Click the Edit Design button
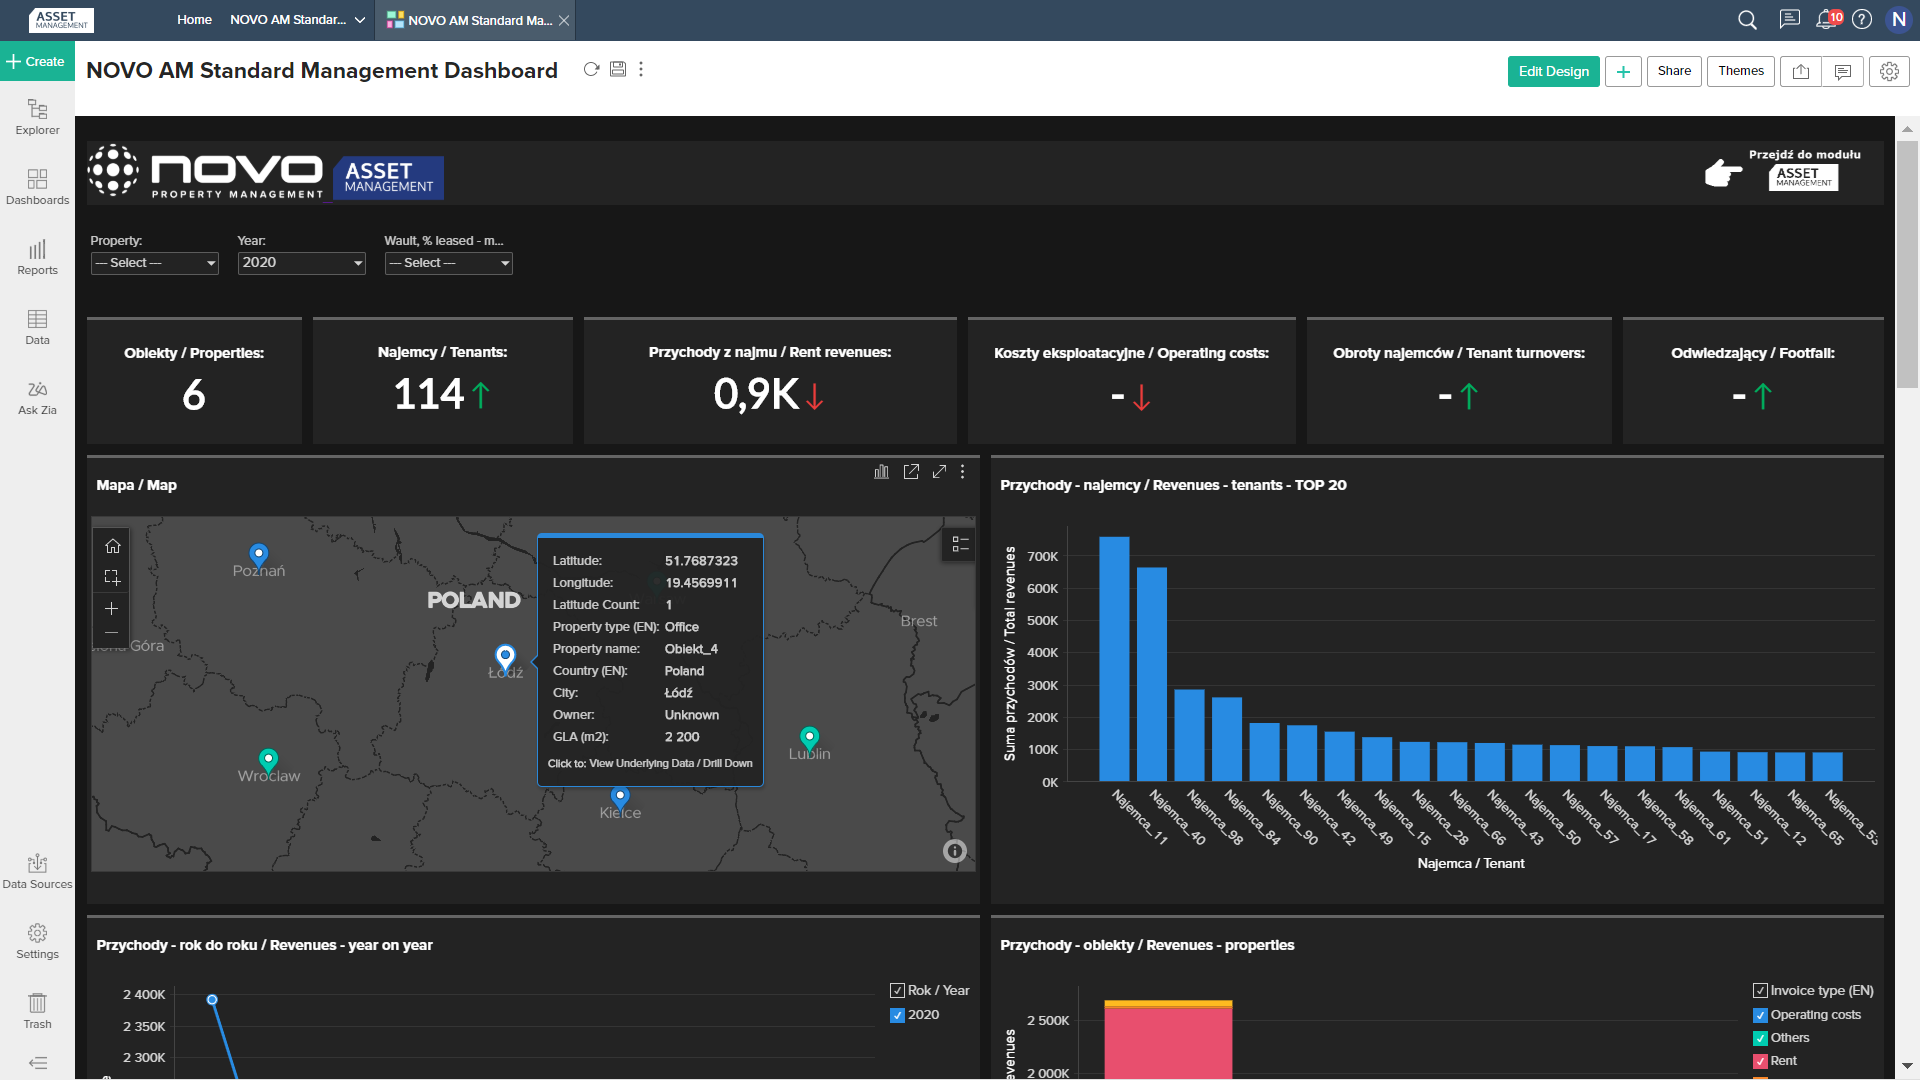The image size is (1920, 1080). [1553, 71]
